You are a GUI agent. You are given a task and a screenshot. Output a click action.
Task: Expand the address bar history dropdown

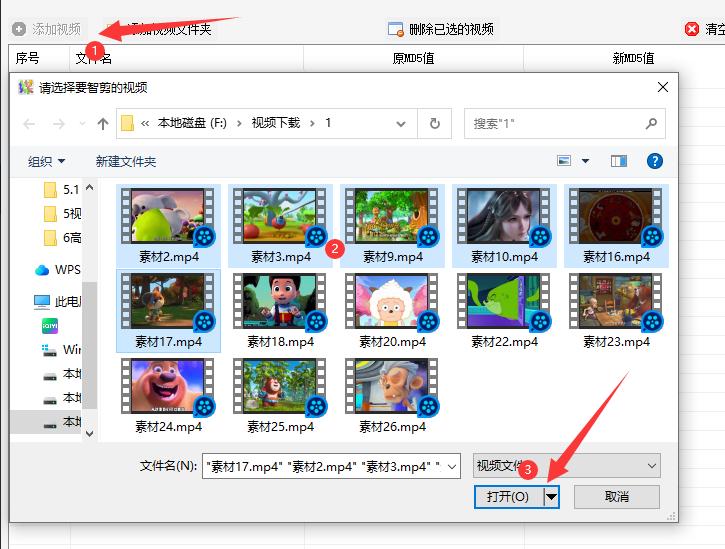[x=401, y=123]
